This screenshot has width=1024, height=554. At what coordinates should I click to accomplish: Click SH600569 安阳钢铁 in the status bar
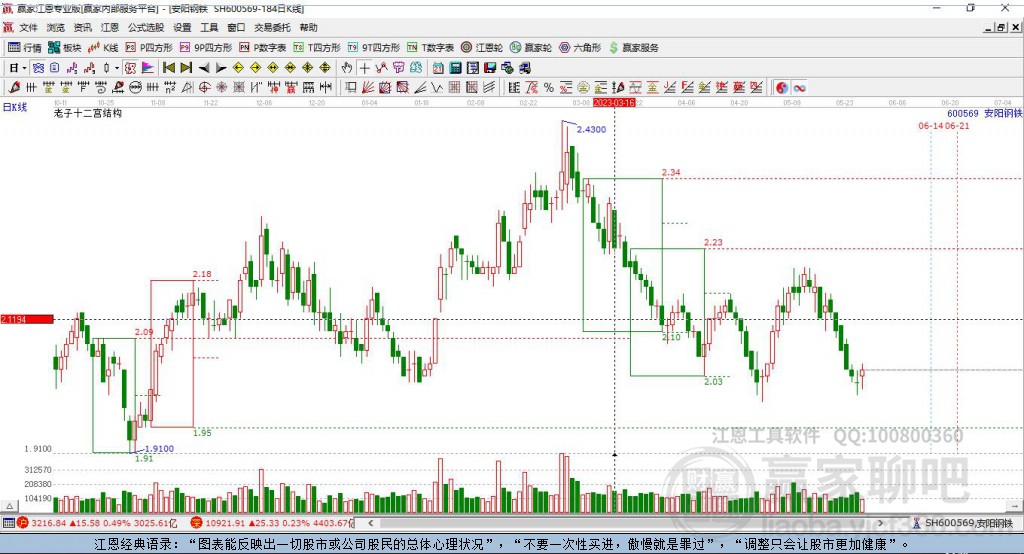tap(969, 523)
